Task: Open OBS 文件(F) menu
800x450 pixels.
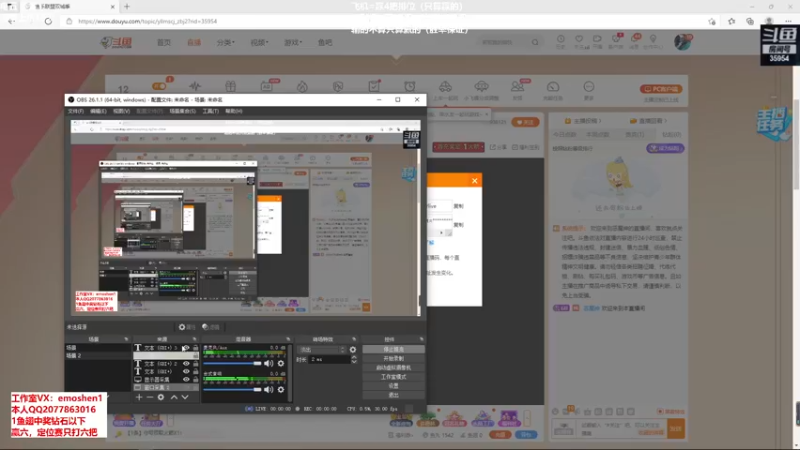Action: [x=76, y=111]
